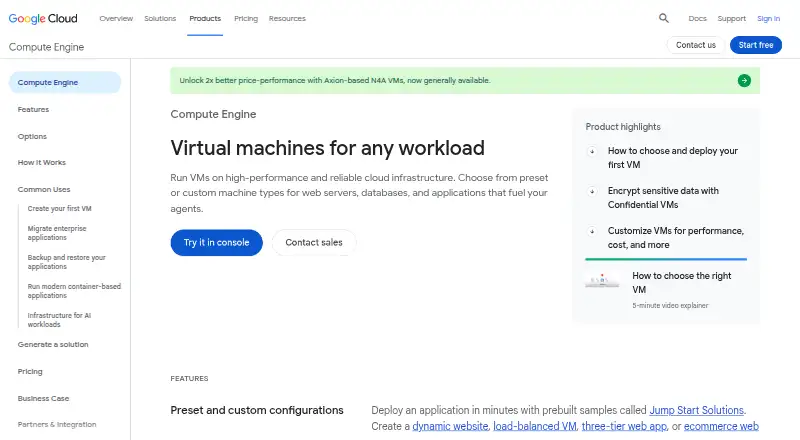
Task: Click the Google Cloud logo
Action: coord(43,19)
